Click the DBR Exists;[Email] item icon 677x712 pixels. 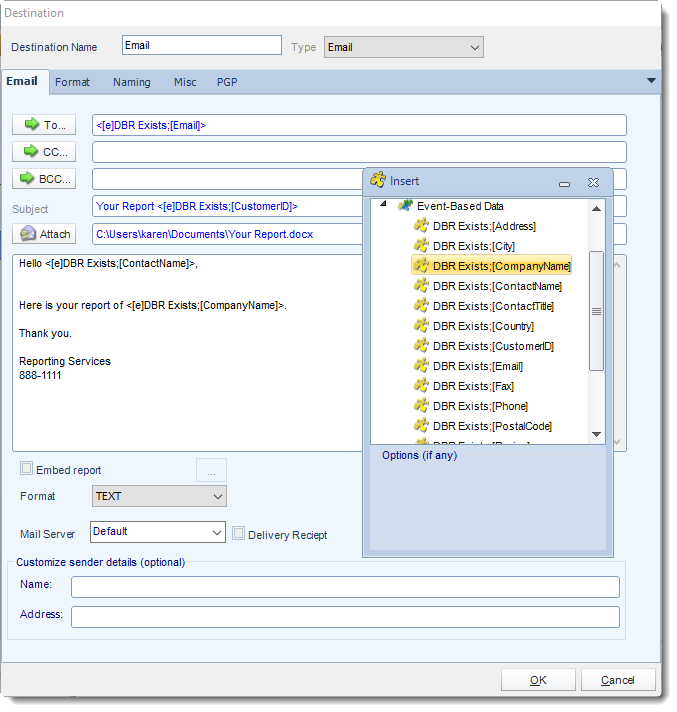point(421,365)
